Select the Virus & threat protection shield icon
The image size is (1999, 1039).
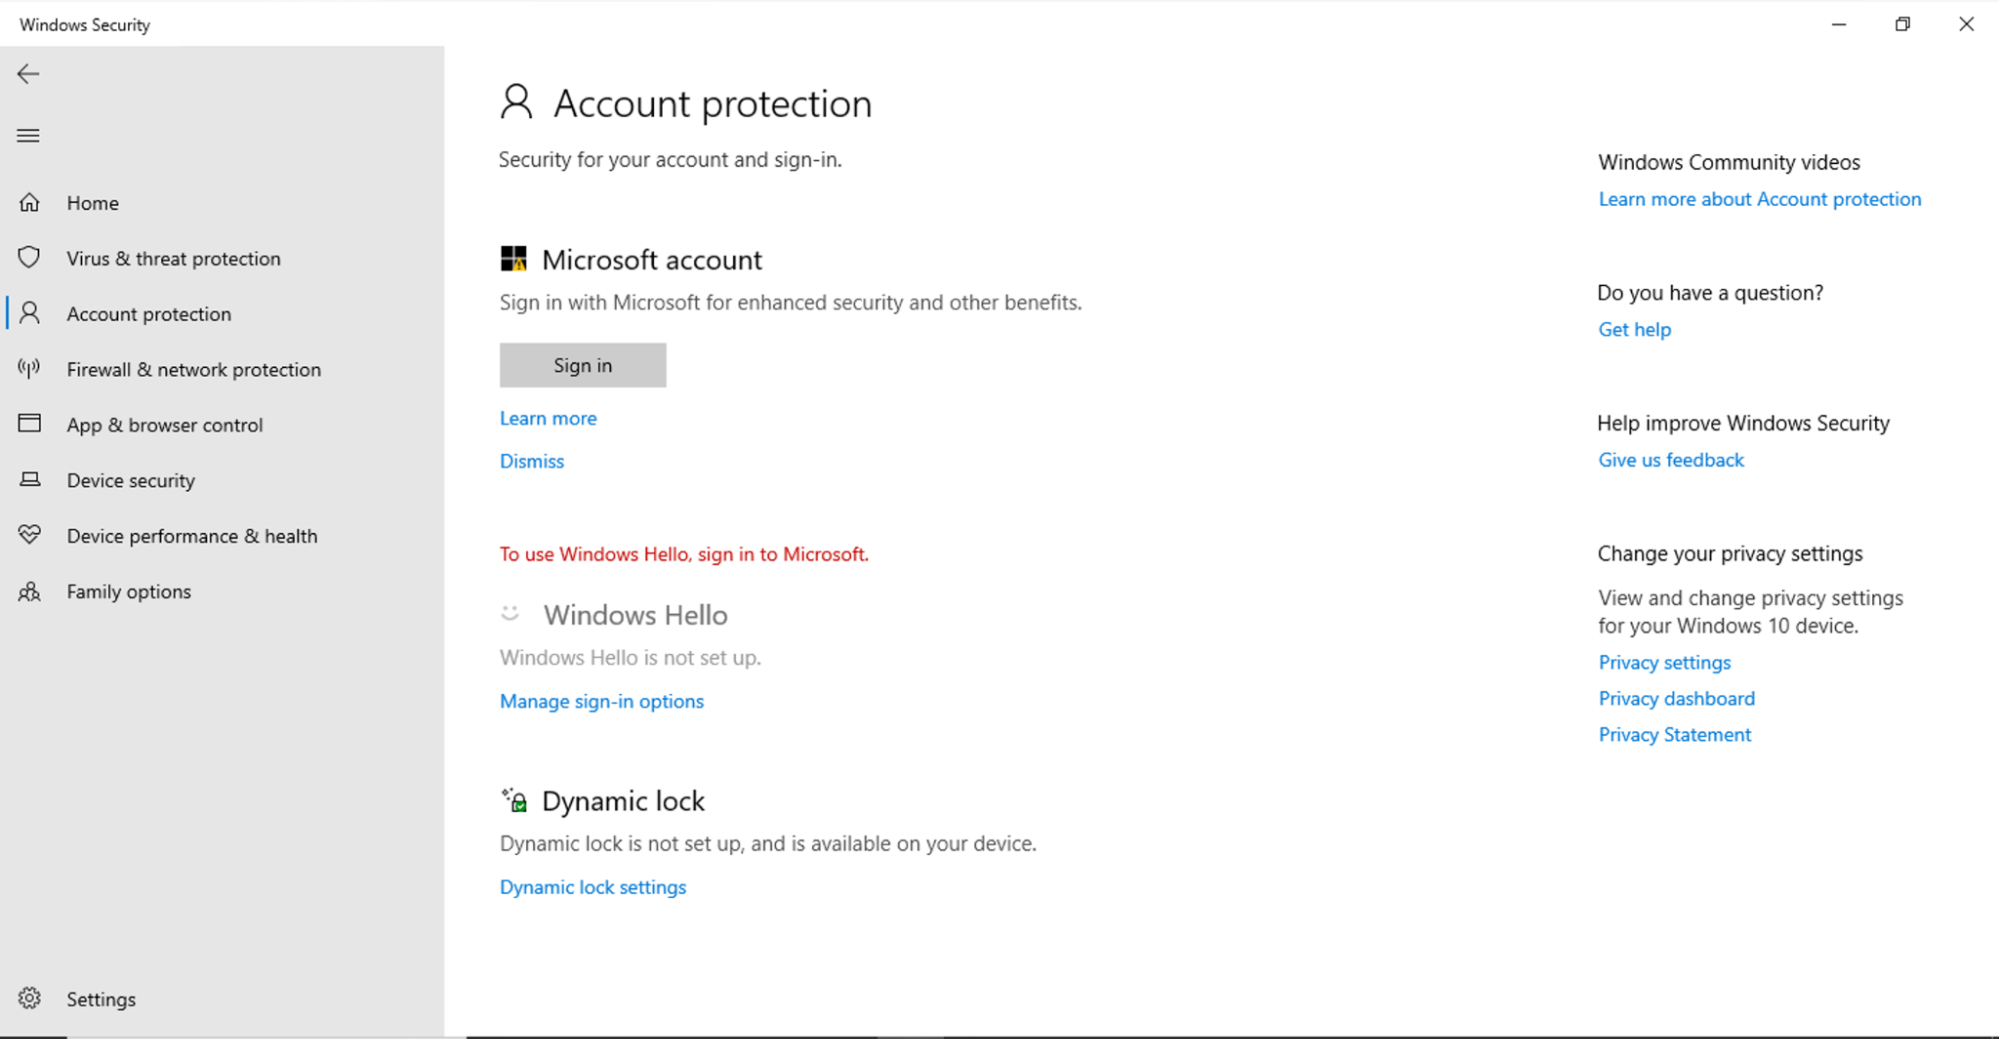pos(30,258)
